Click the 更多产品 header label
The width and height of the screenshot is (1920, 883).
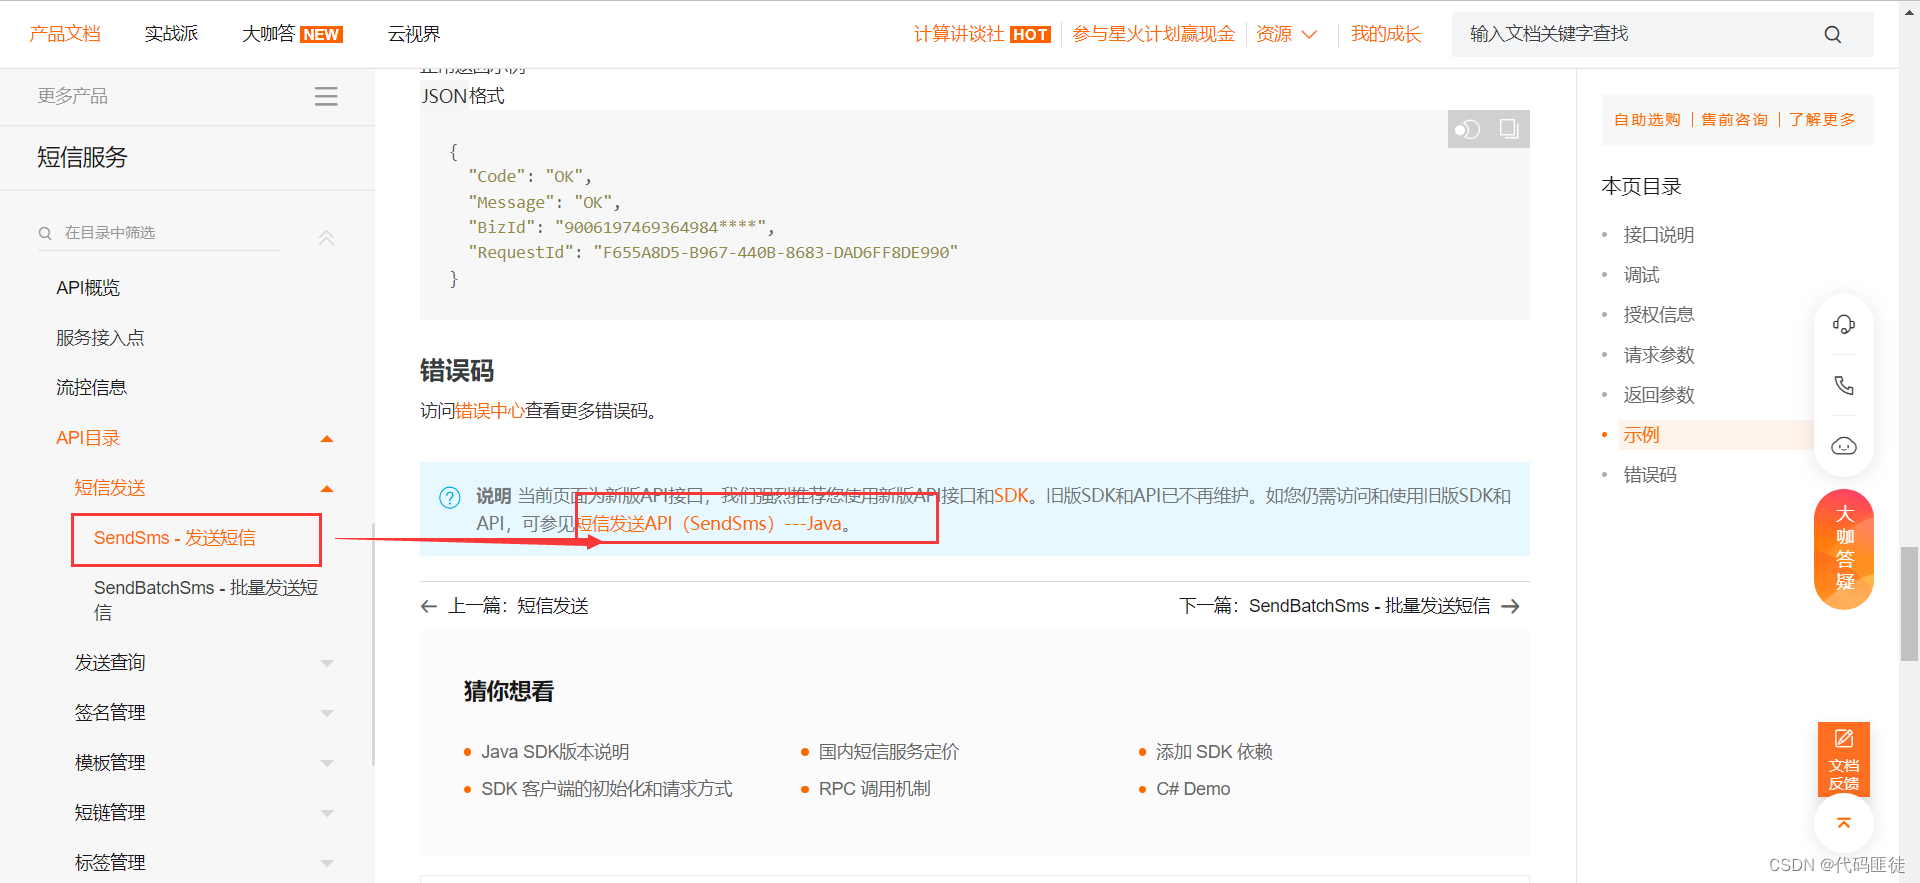72,96
